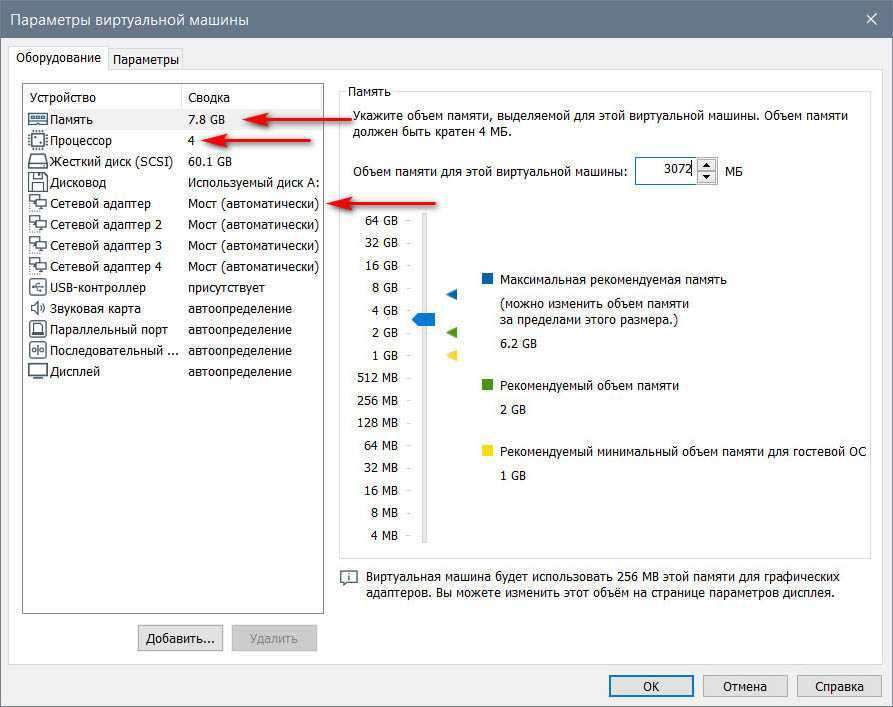Select the Процессор device icon
The width and height of the screenshot is (893, 707).
pos(37,140)
